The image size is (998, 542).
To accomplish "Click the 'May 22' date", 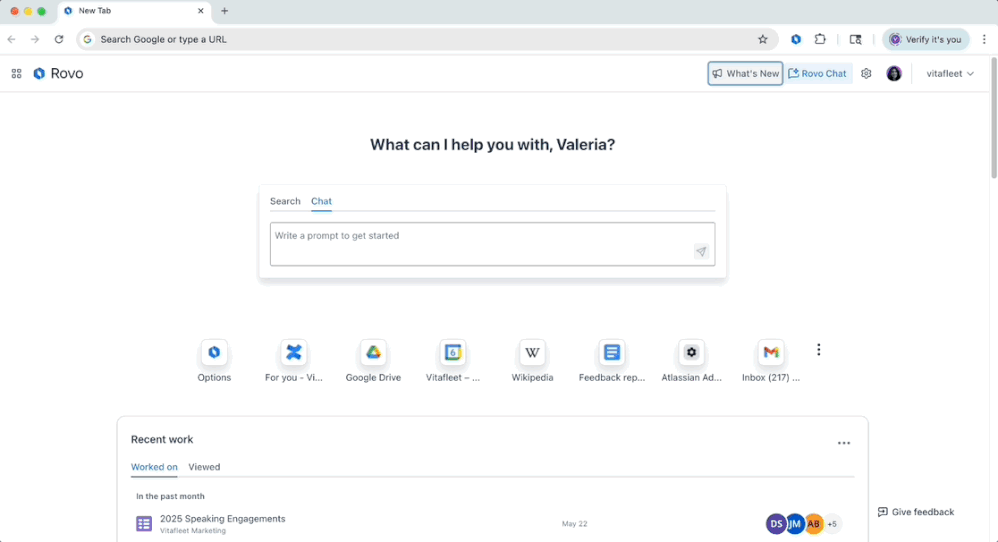I will [x=574, y=524].
